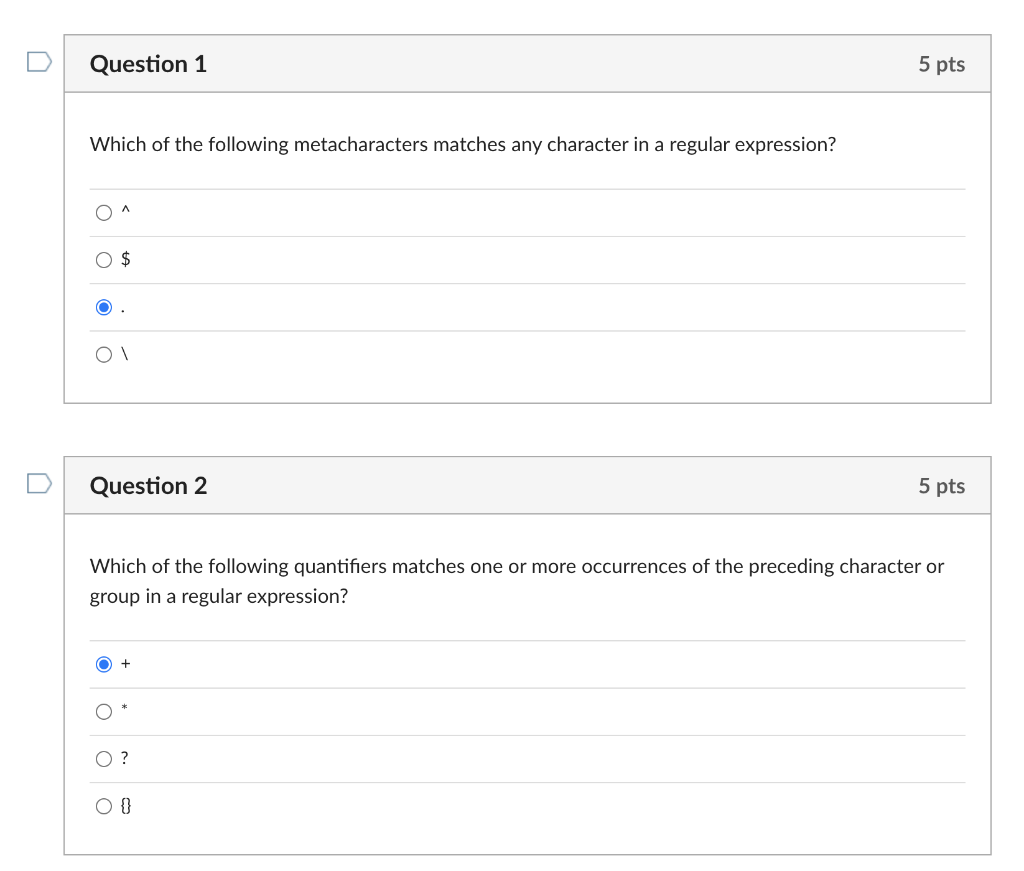Click the 5 pts label of Question 2
Viewport: 1024px width, 871px height.
(941, 486)
